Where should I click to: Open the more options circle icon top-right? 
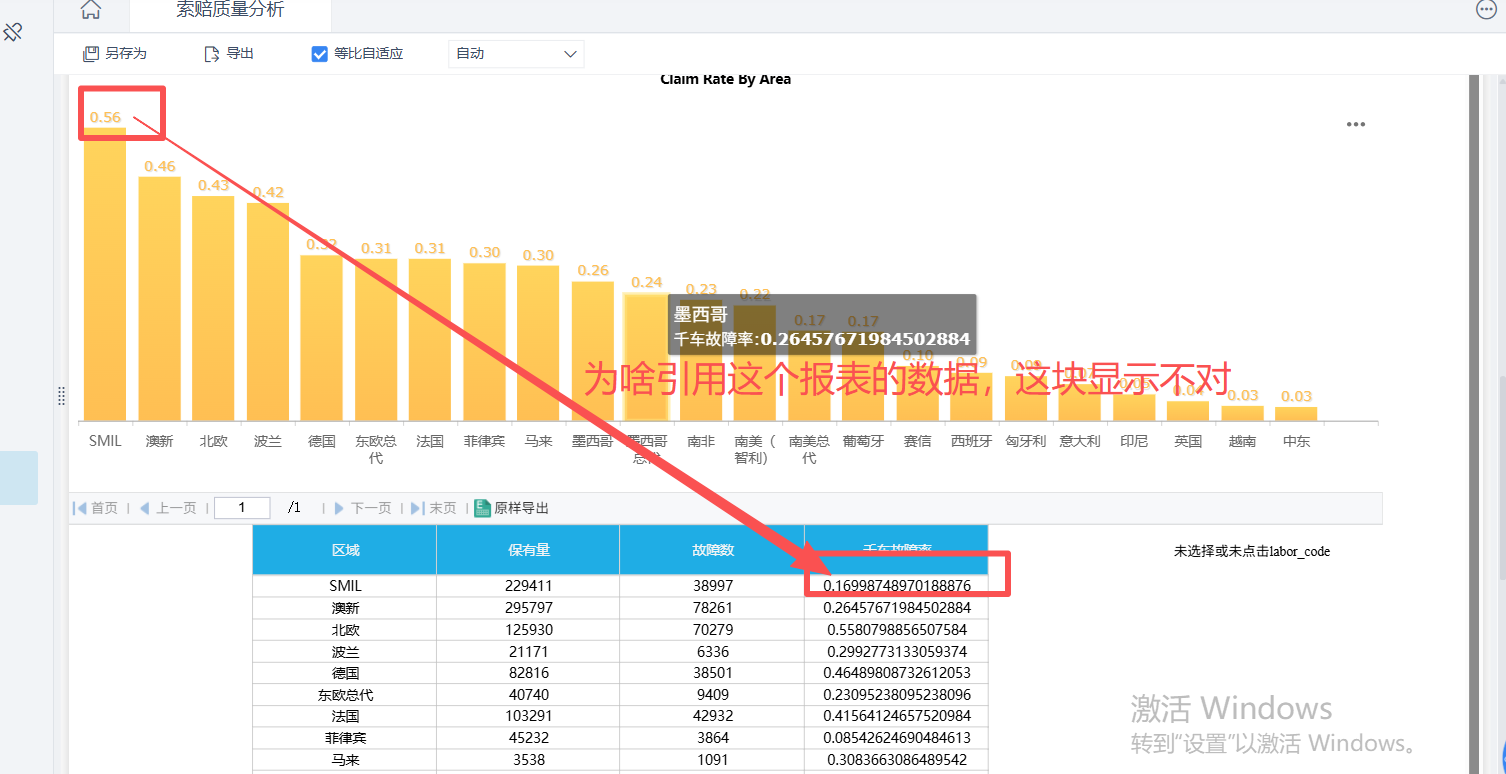pos(1487,9)
